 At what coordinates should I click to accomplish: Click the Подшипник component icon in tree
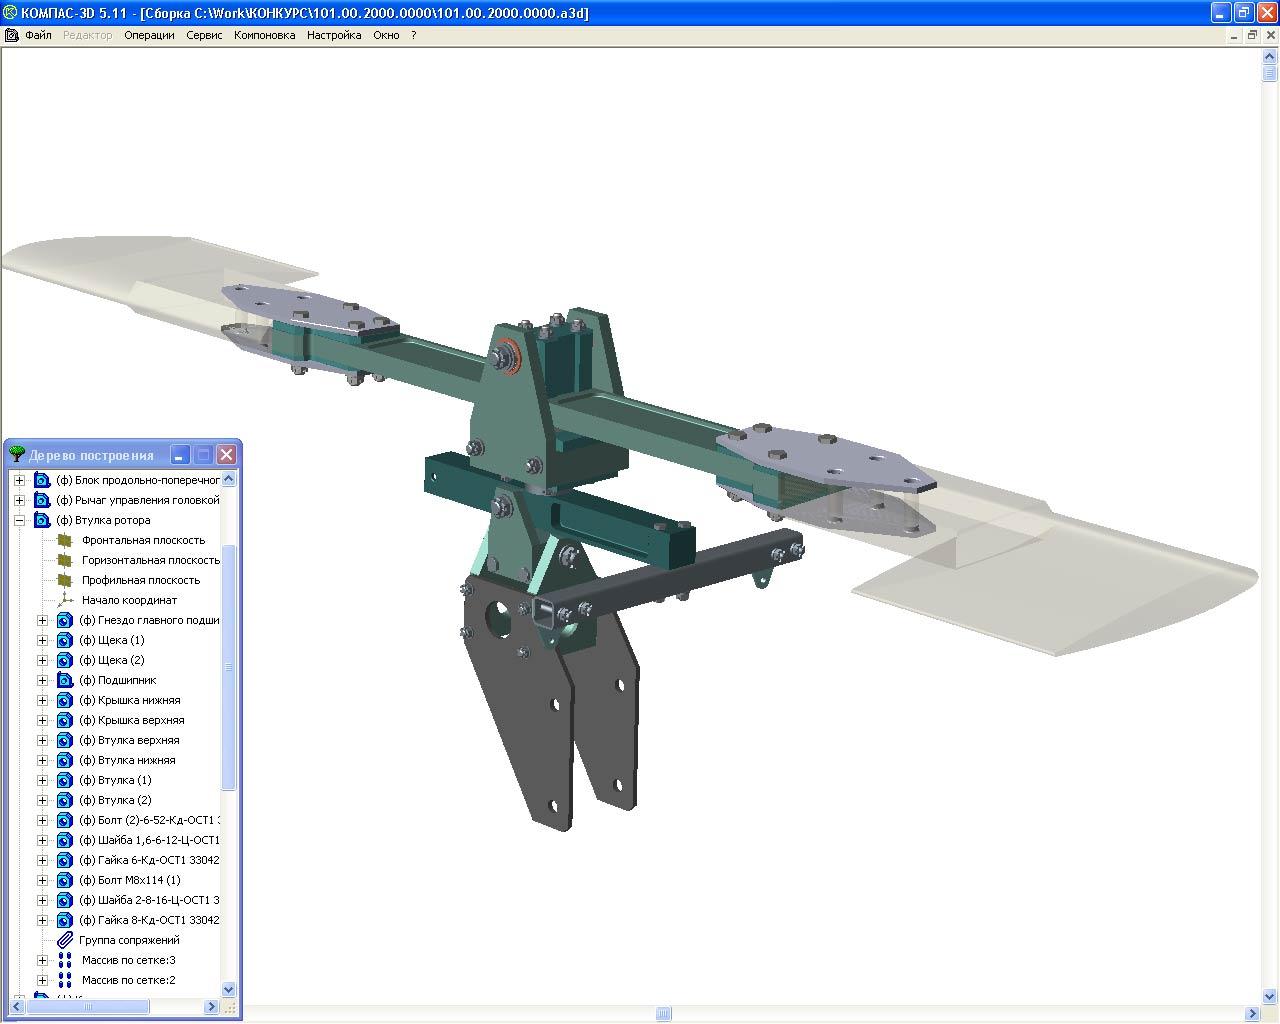click(x=65, y=680)
